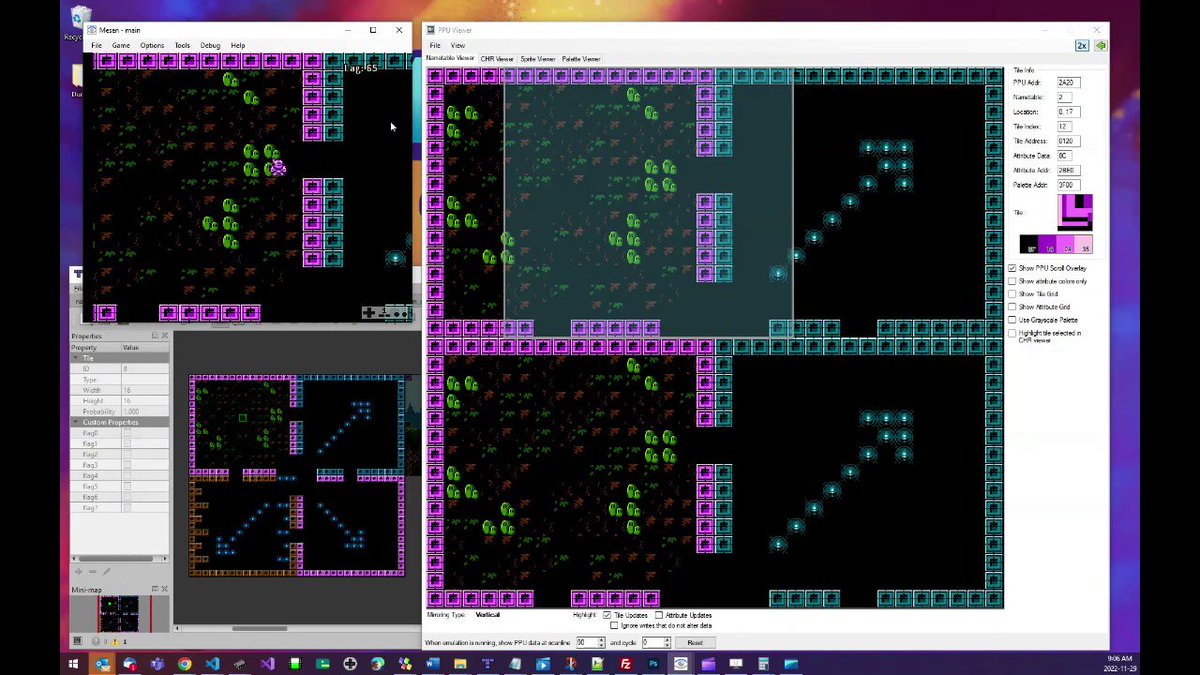Click the cycle value stepper arrows
Image resolution: width=1200 pixels, height=675 pixels.
[668, 642]
